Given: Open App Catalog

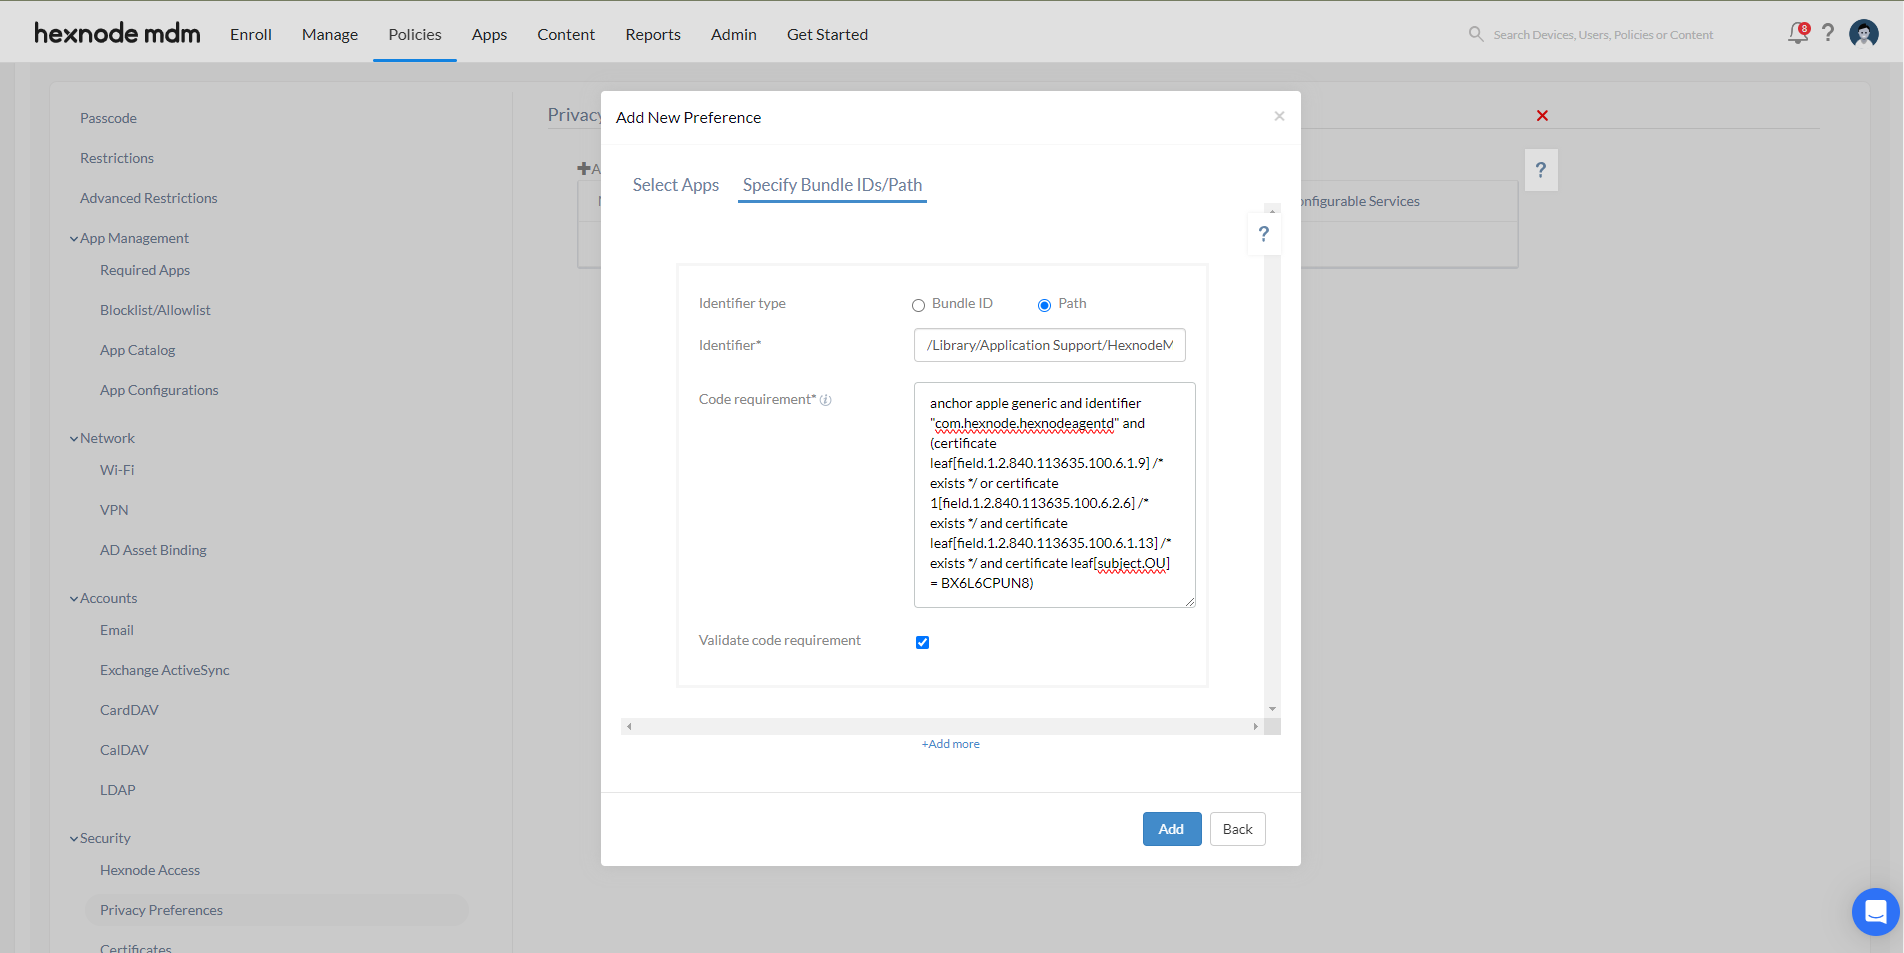Looking at the screenshot, I should coord(137,350).
